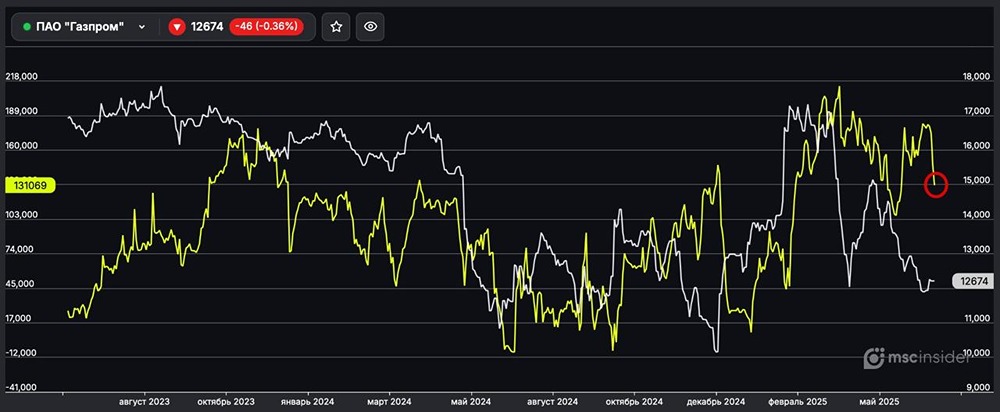Click 11,000 on the right price axis
This screenshot has width=1000, height=412.
click(976, 319)
